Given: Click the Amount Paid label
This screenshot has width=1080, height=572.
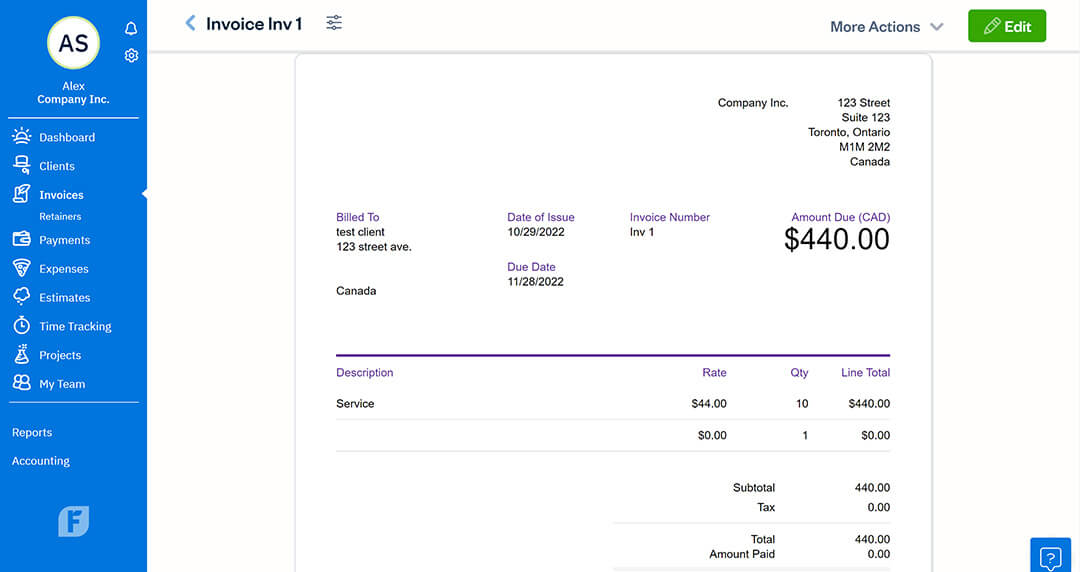Looking at the screenshot, I should (742, 555).
